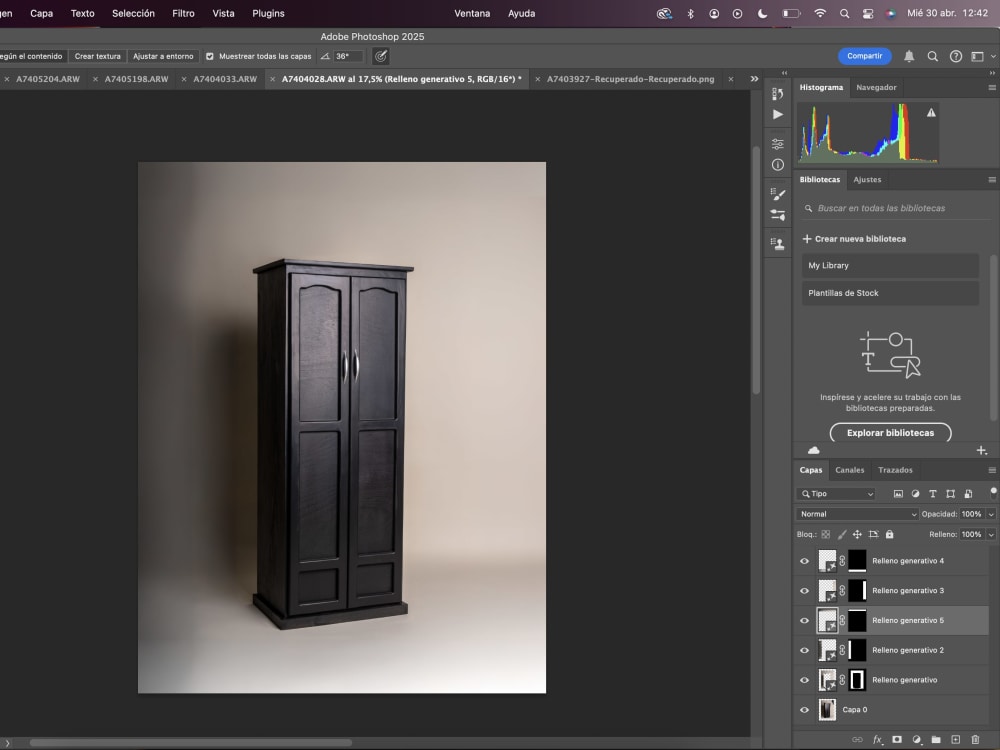Screen dimensions: 1000x750
Task: Filter layers by type layers icon
Action: 932,494
